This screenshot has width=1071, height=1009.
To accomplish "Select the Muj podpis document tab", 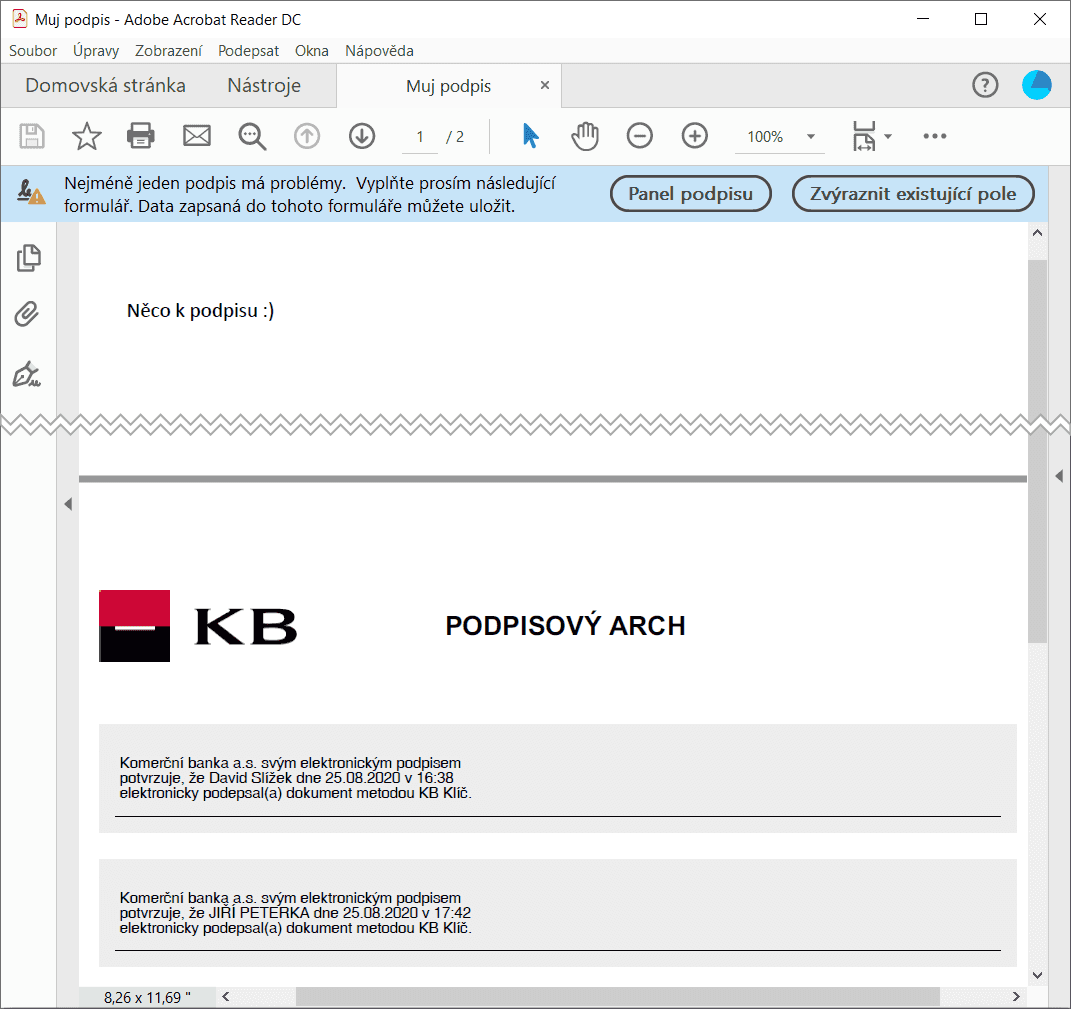I will 449,86.
